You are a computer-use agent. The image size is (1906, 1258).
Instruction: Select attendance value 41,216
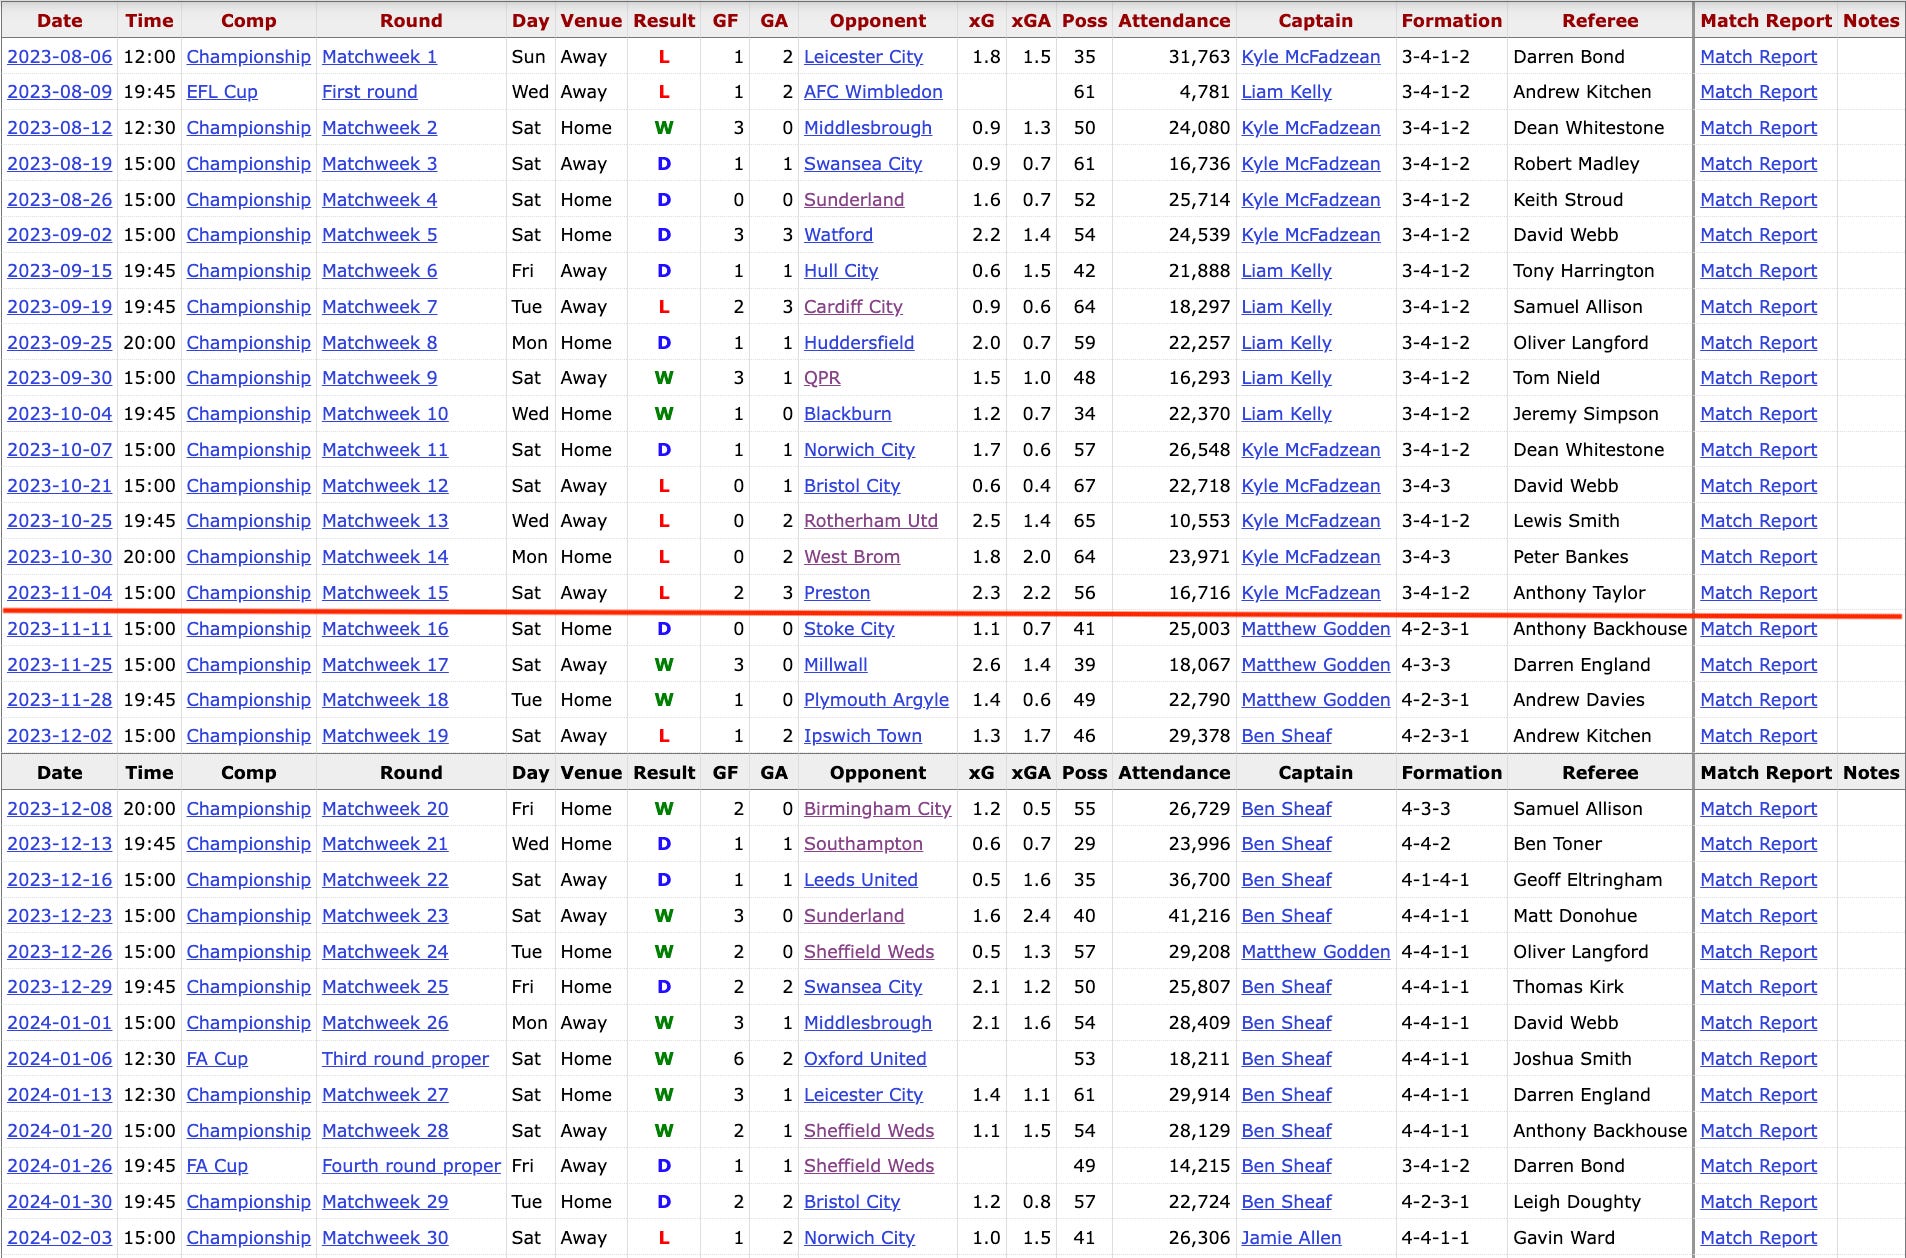[x=1199, y=916]
